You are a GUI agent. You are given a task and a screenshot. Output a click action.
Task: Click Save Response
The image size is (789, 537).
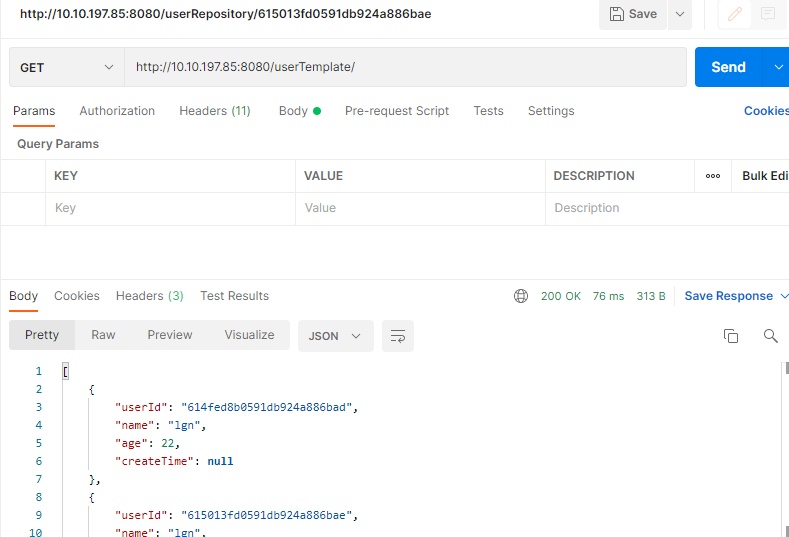click(x=729, y=296)
